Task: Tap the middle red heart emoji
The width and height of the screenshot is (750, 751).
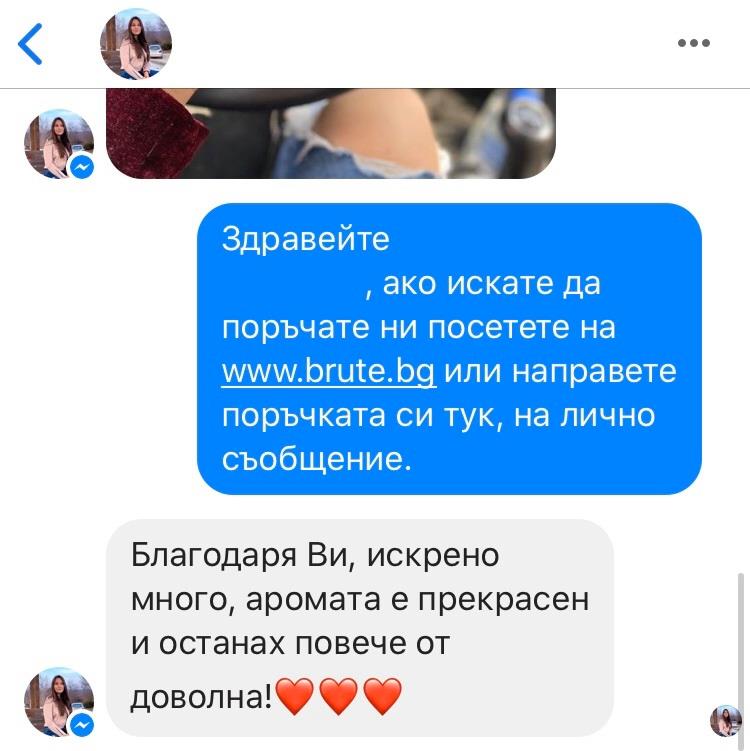Action: pyautogui.click(x=338, y=696)
